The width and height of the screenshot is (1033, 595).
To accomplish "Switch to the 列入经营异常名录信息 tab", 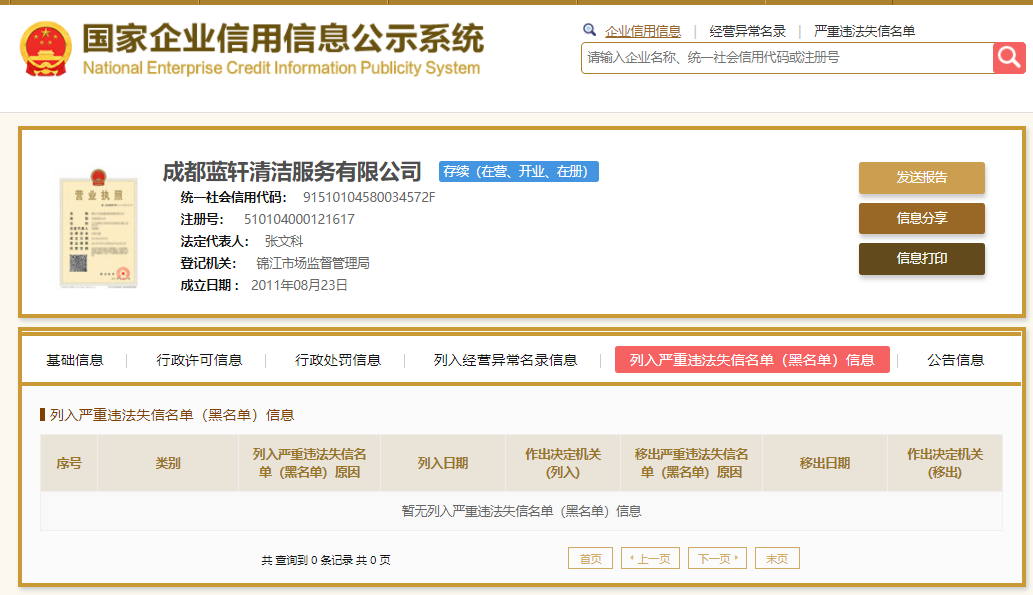I will [505, 360].
